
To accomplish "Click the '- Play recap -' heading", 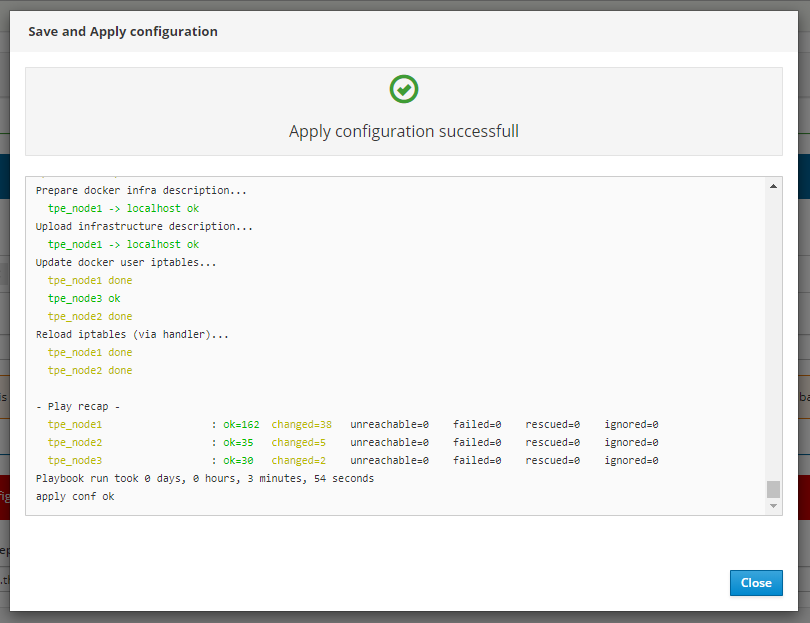I will pos(78,406).
